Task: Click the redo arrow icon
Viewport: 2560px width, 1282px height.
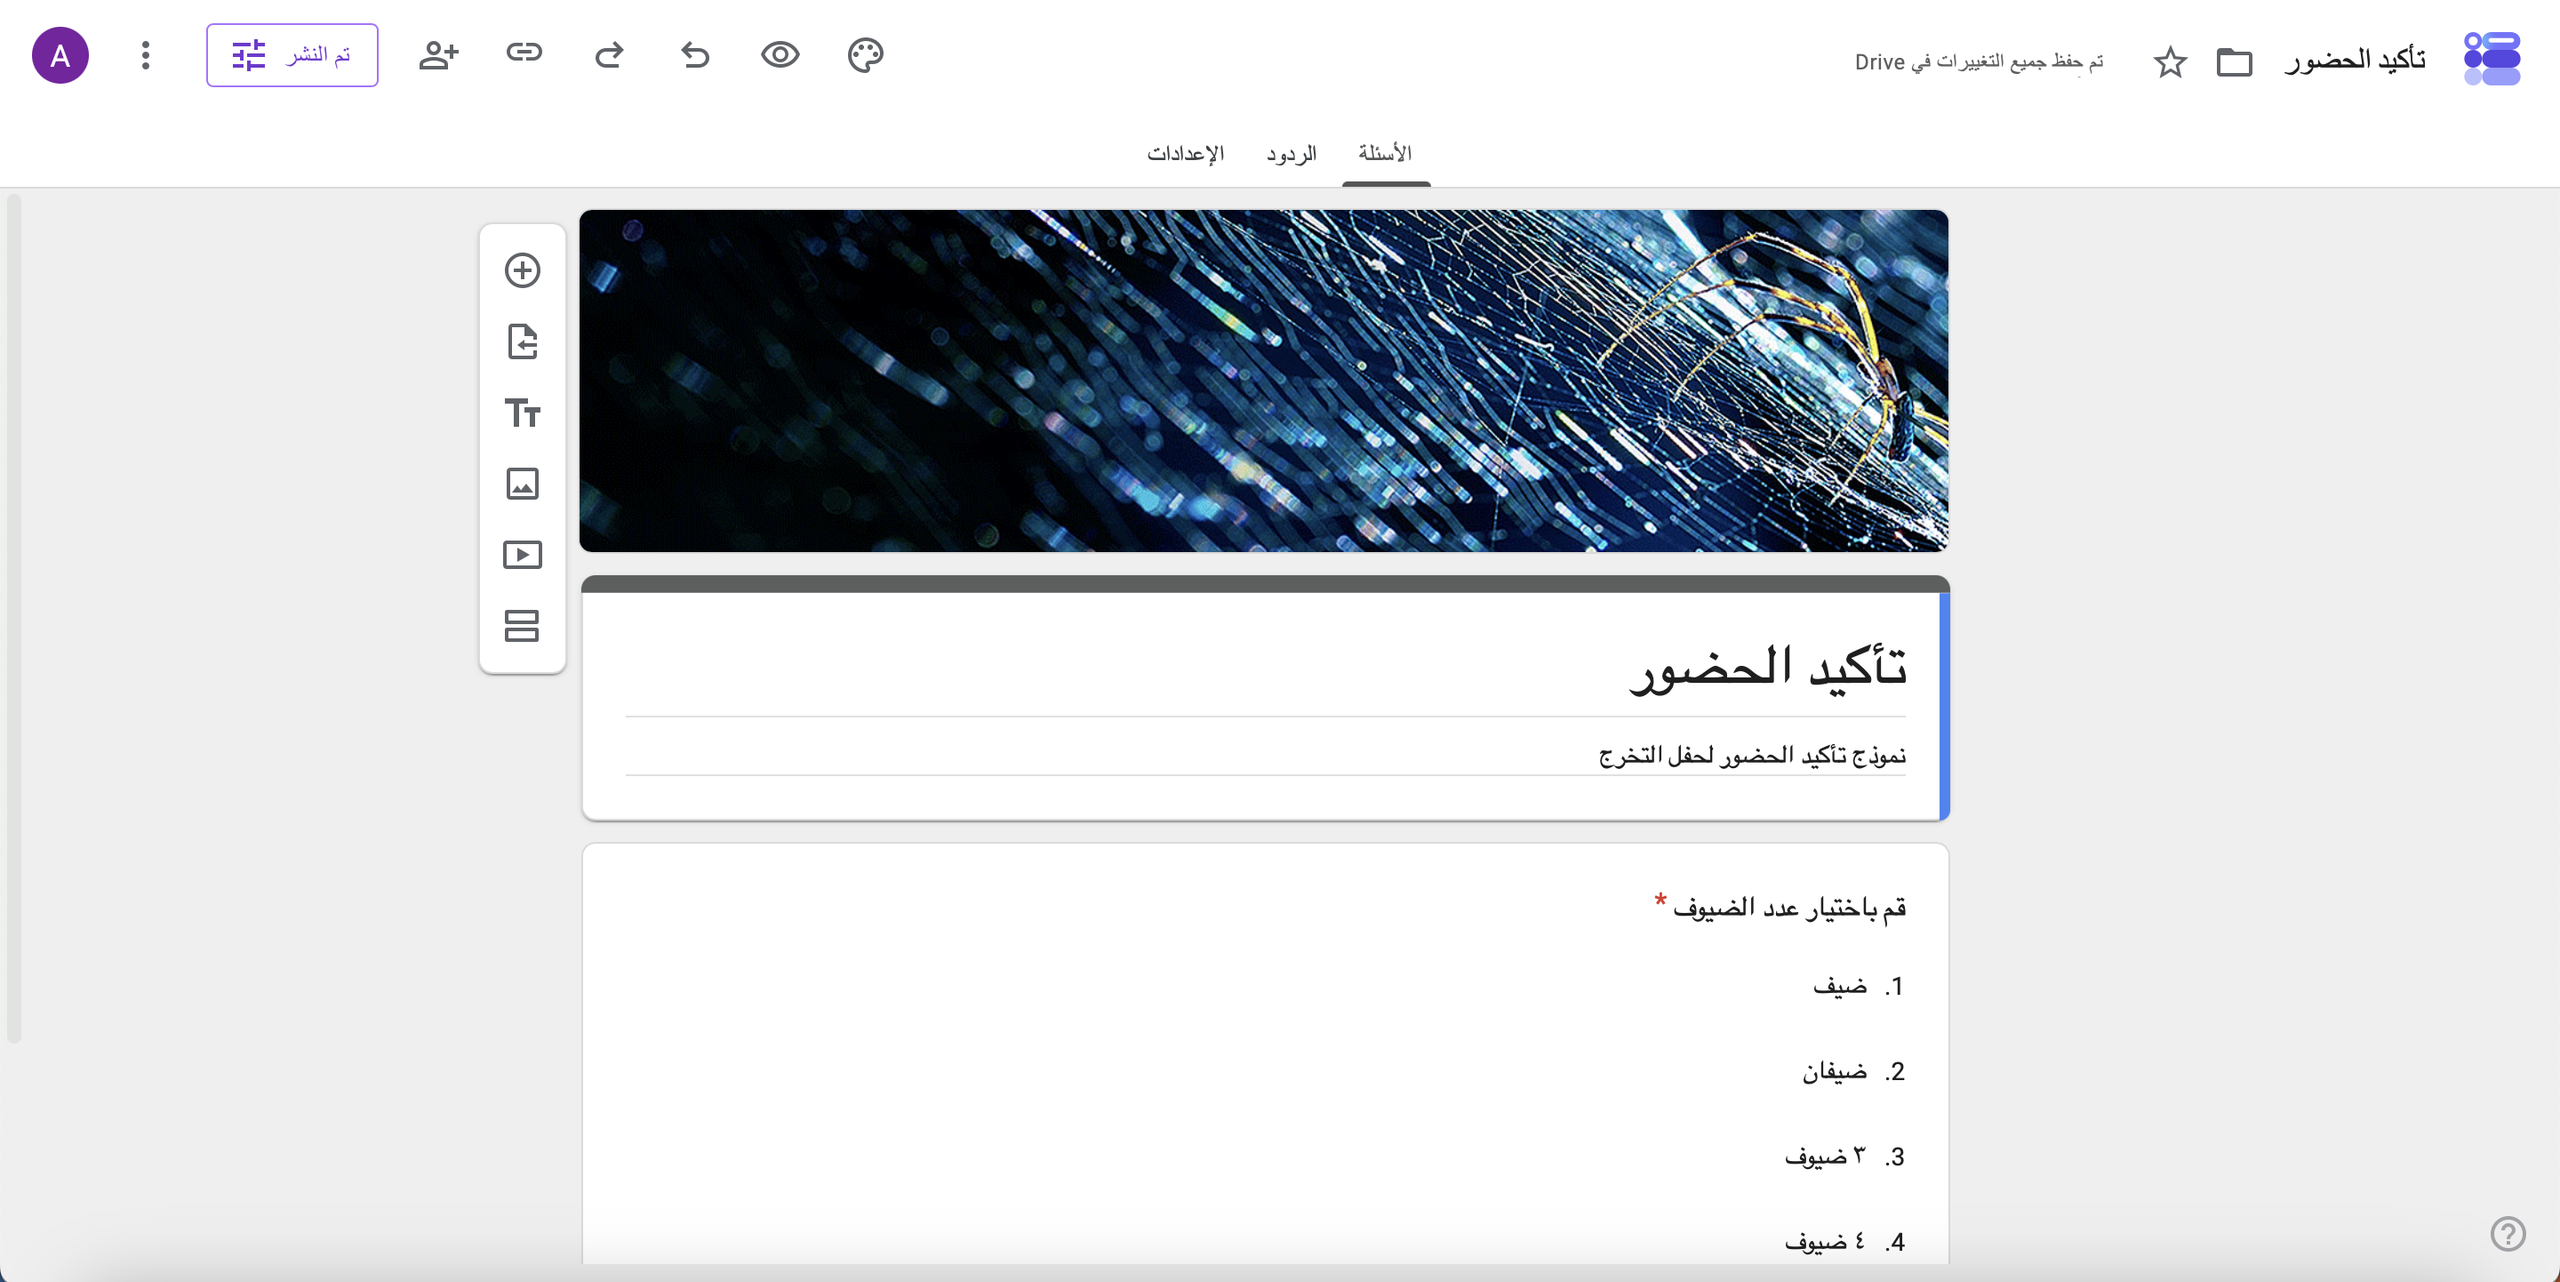Action: [609, 54]
